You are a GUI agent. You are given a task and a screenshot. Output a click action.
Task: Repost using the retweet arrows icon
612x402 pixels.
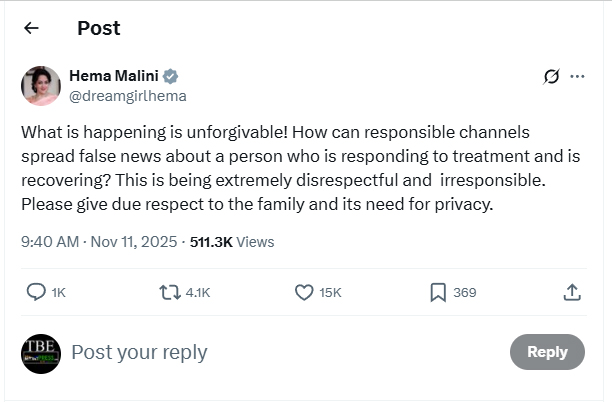click(x=170, y=292)
